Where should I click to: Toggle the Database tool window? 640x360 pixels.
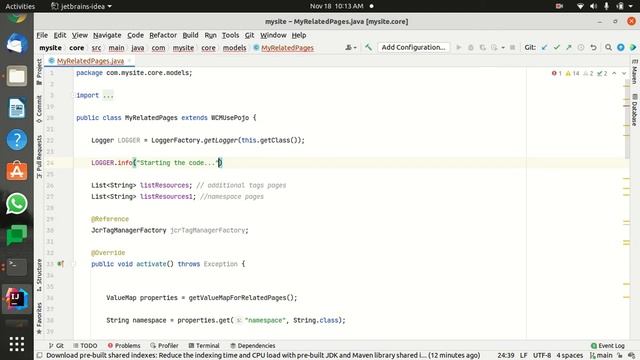634,110
